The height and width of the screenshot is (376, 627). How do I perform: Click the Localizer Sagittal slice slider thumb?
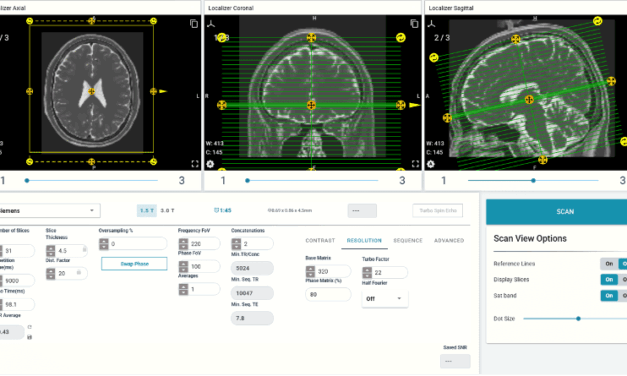coord(533,181)
